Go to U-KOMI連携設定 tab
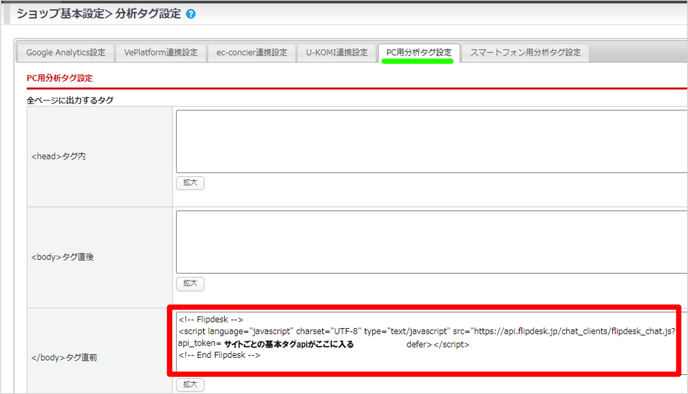The width and height of the screenshot is (688, 394). coord(337,53)
